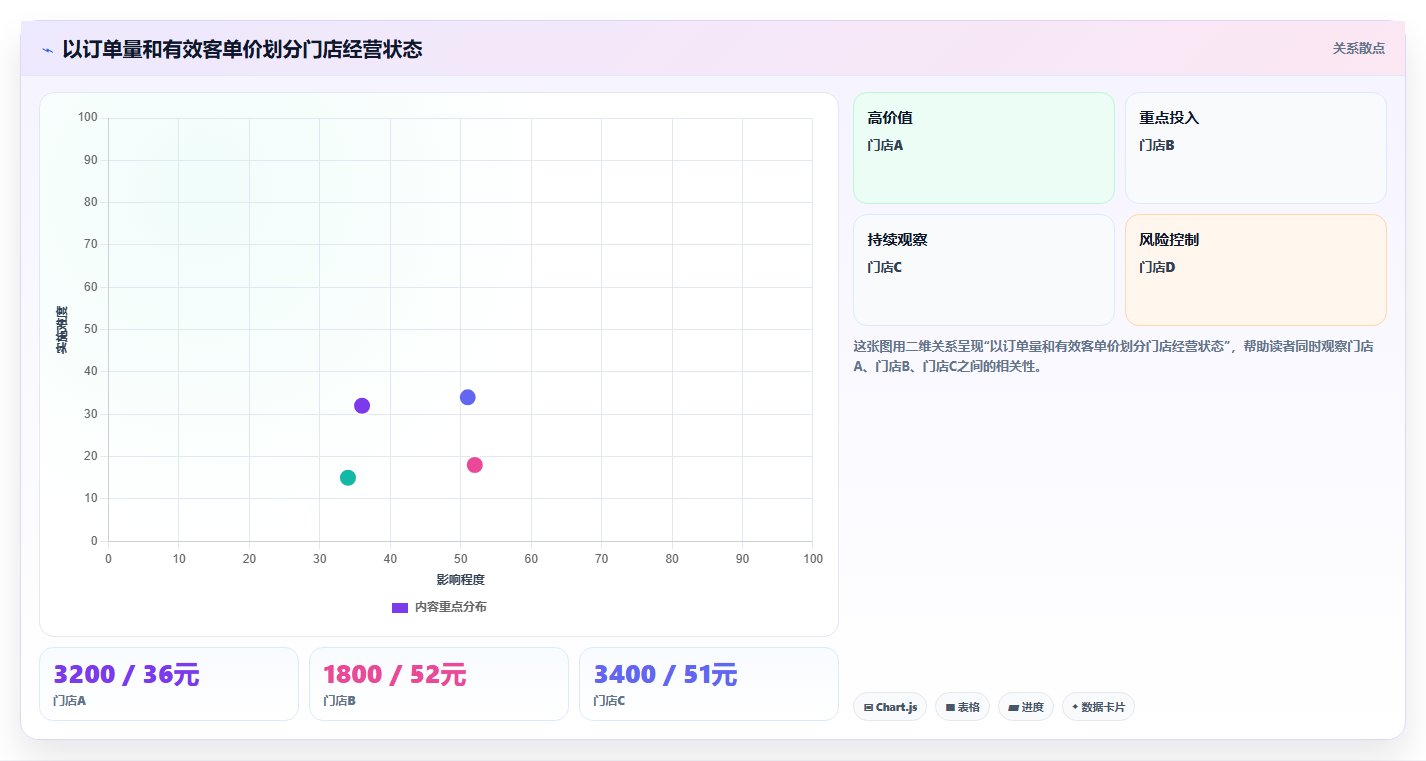The height and width of the screenshot is (761, 1426).
Task: Click the lightning icon beside the title
Action: click(48, 49)
